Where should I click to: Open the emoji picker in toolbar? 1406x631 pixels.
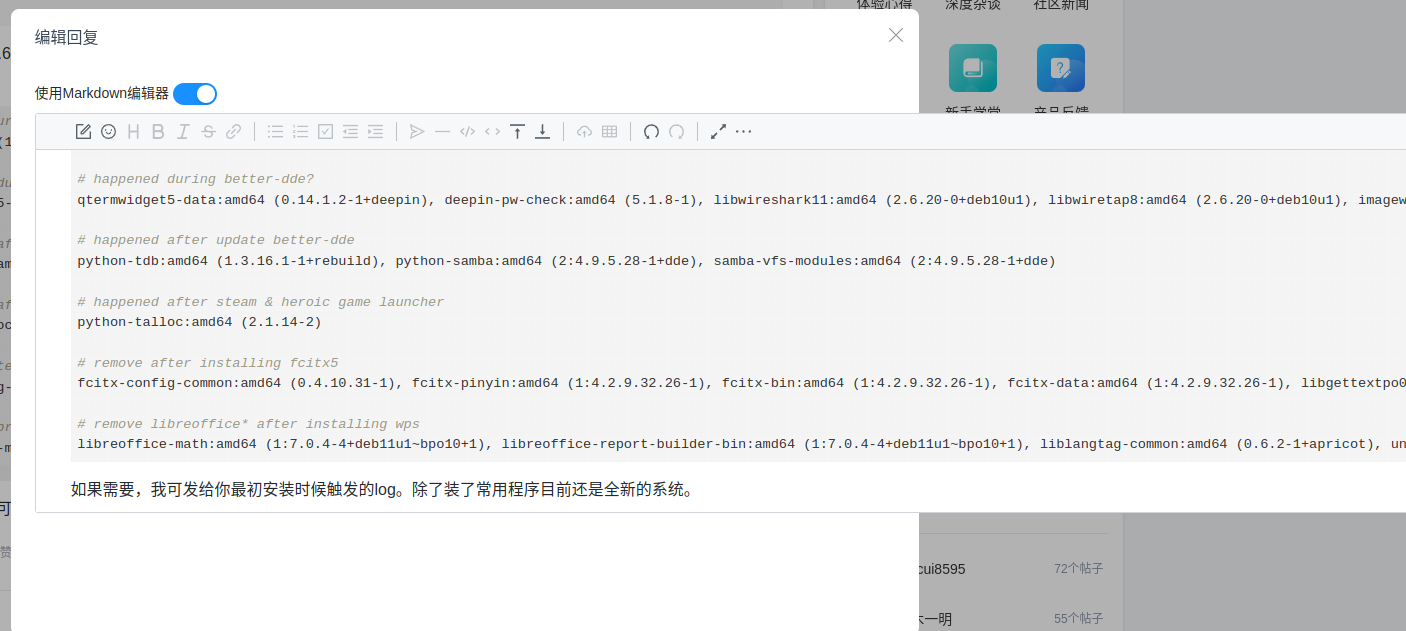coord(109,131)
